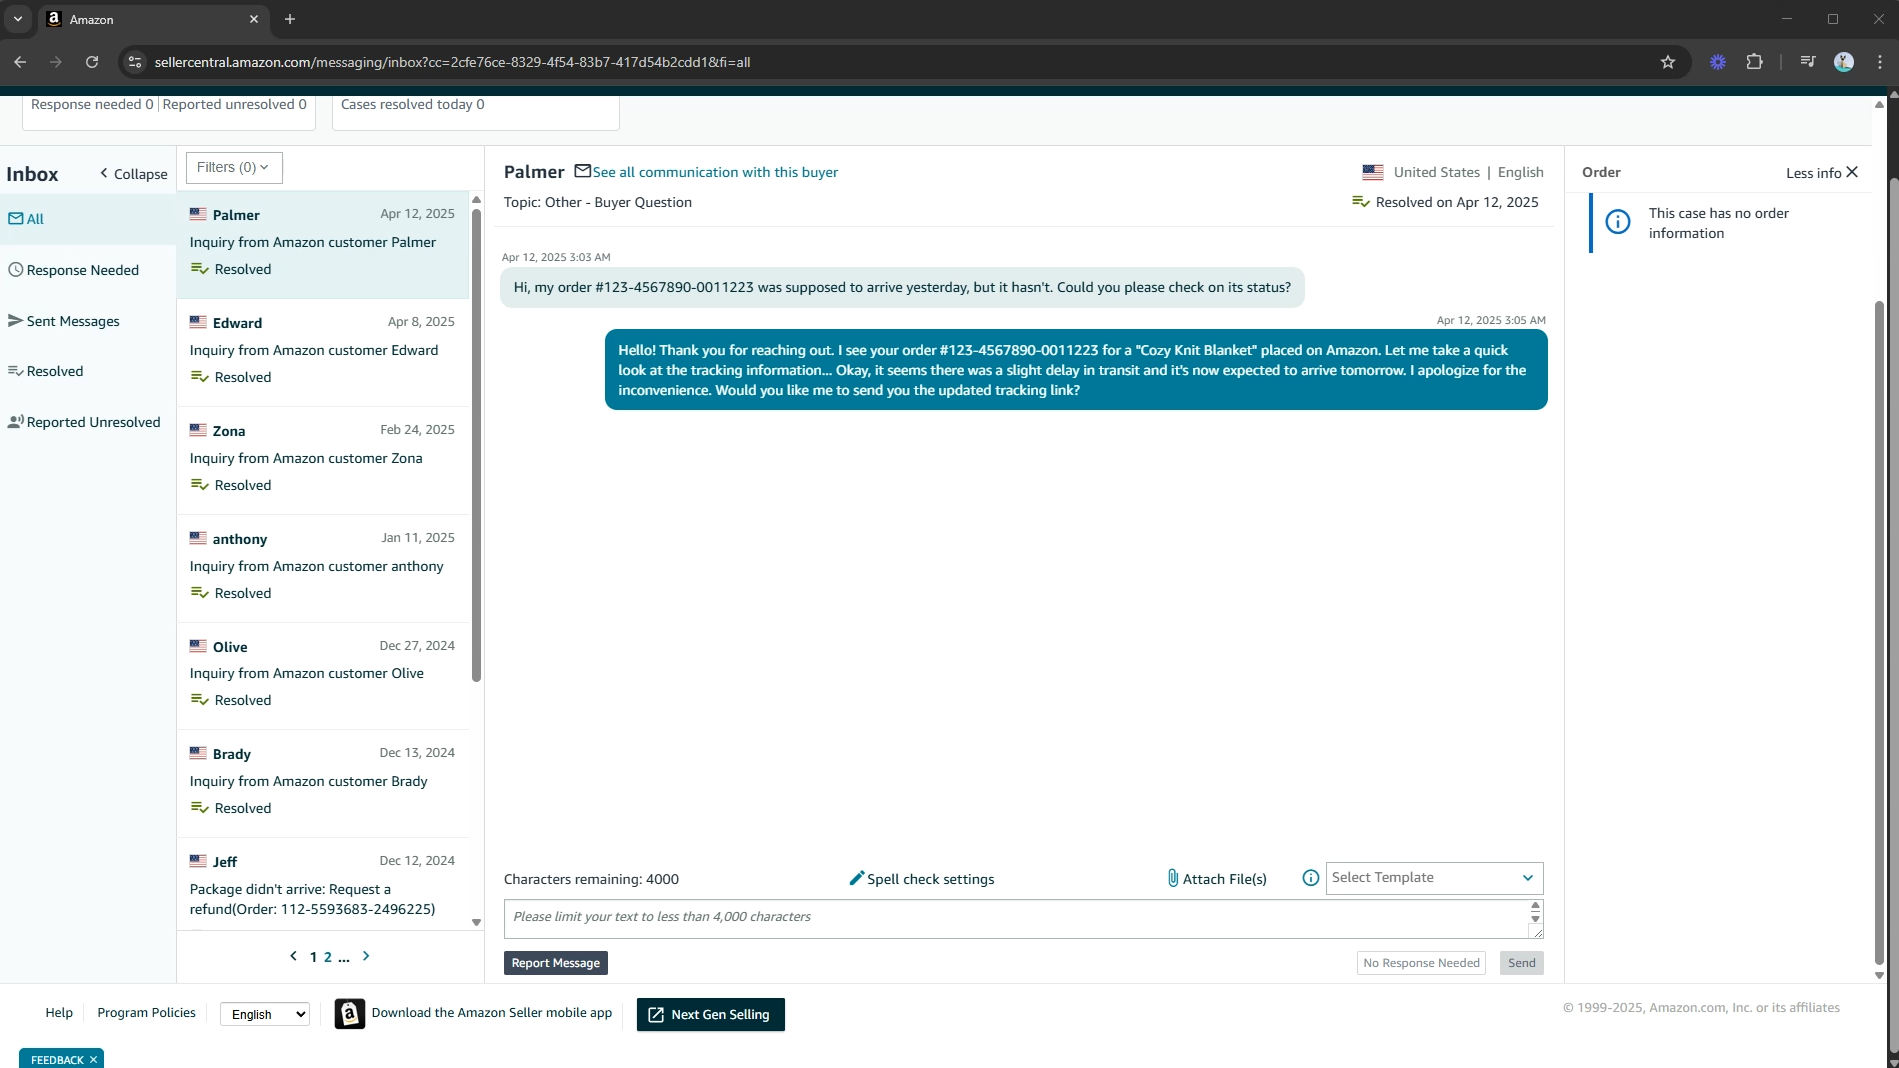This screenshot has height=1068, width=1899.
Task: Open the Chrome profile avatar
Action: (x=1844, y=62)
